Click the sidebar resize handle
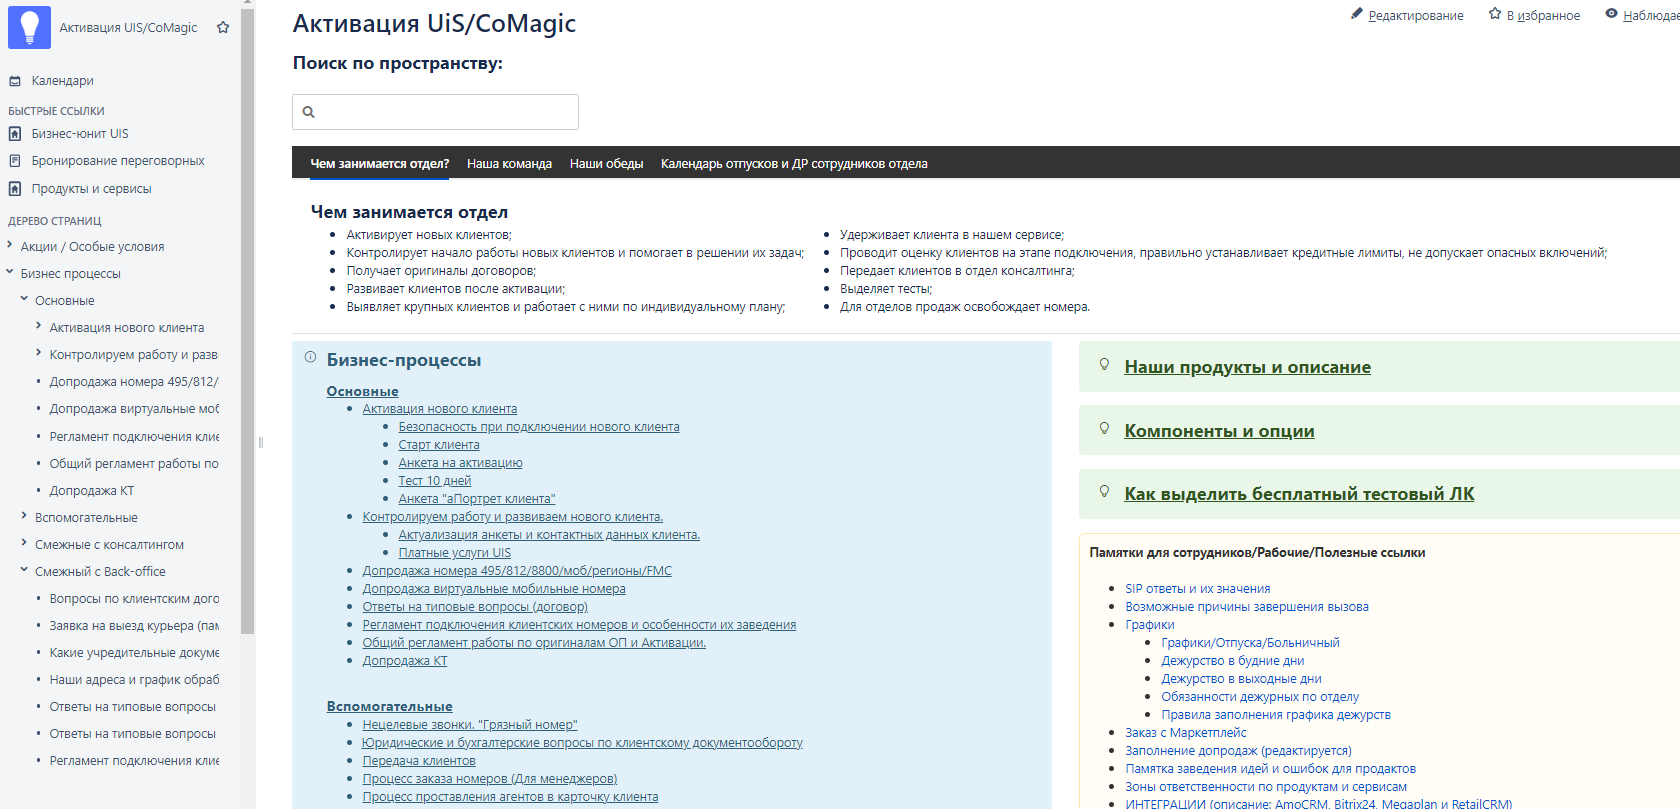 pos(260,442)
